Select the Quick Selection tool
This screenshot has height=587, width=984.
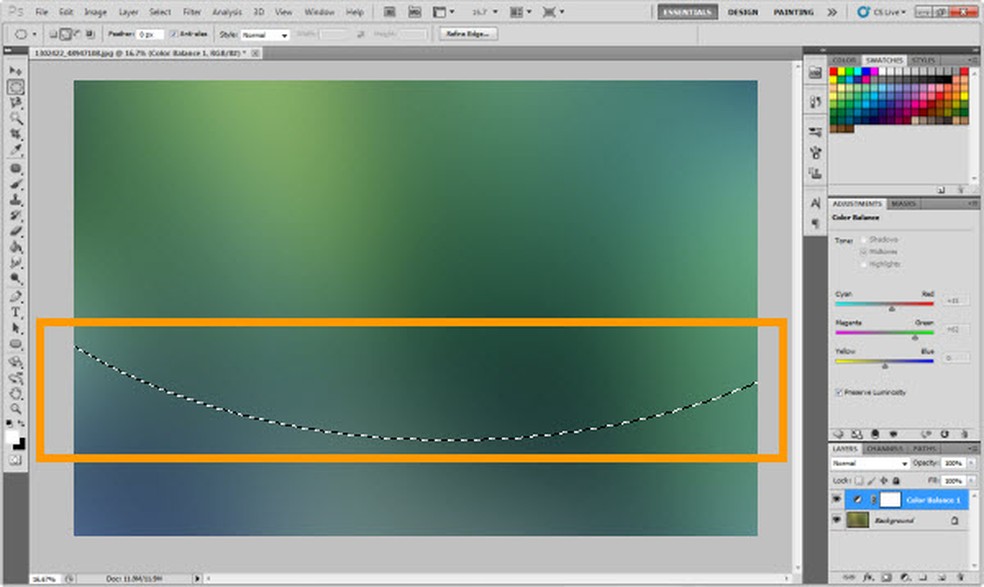pos(16,119)
